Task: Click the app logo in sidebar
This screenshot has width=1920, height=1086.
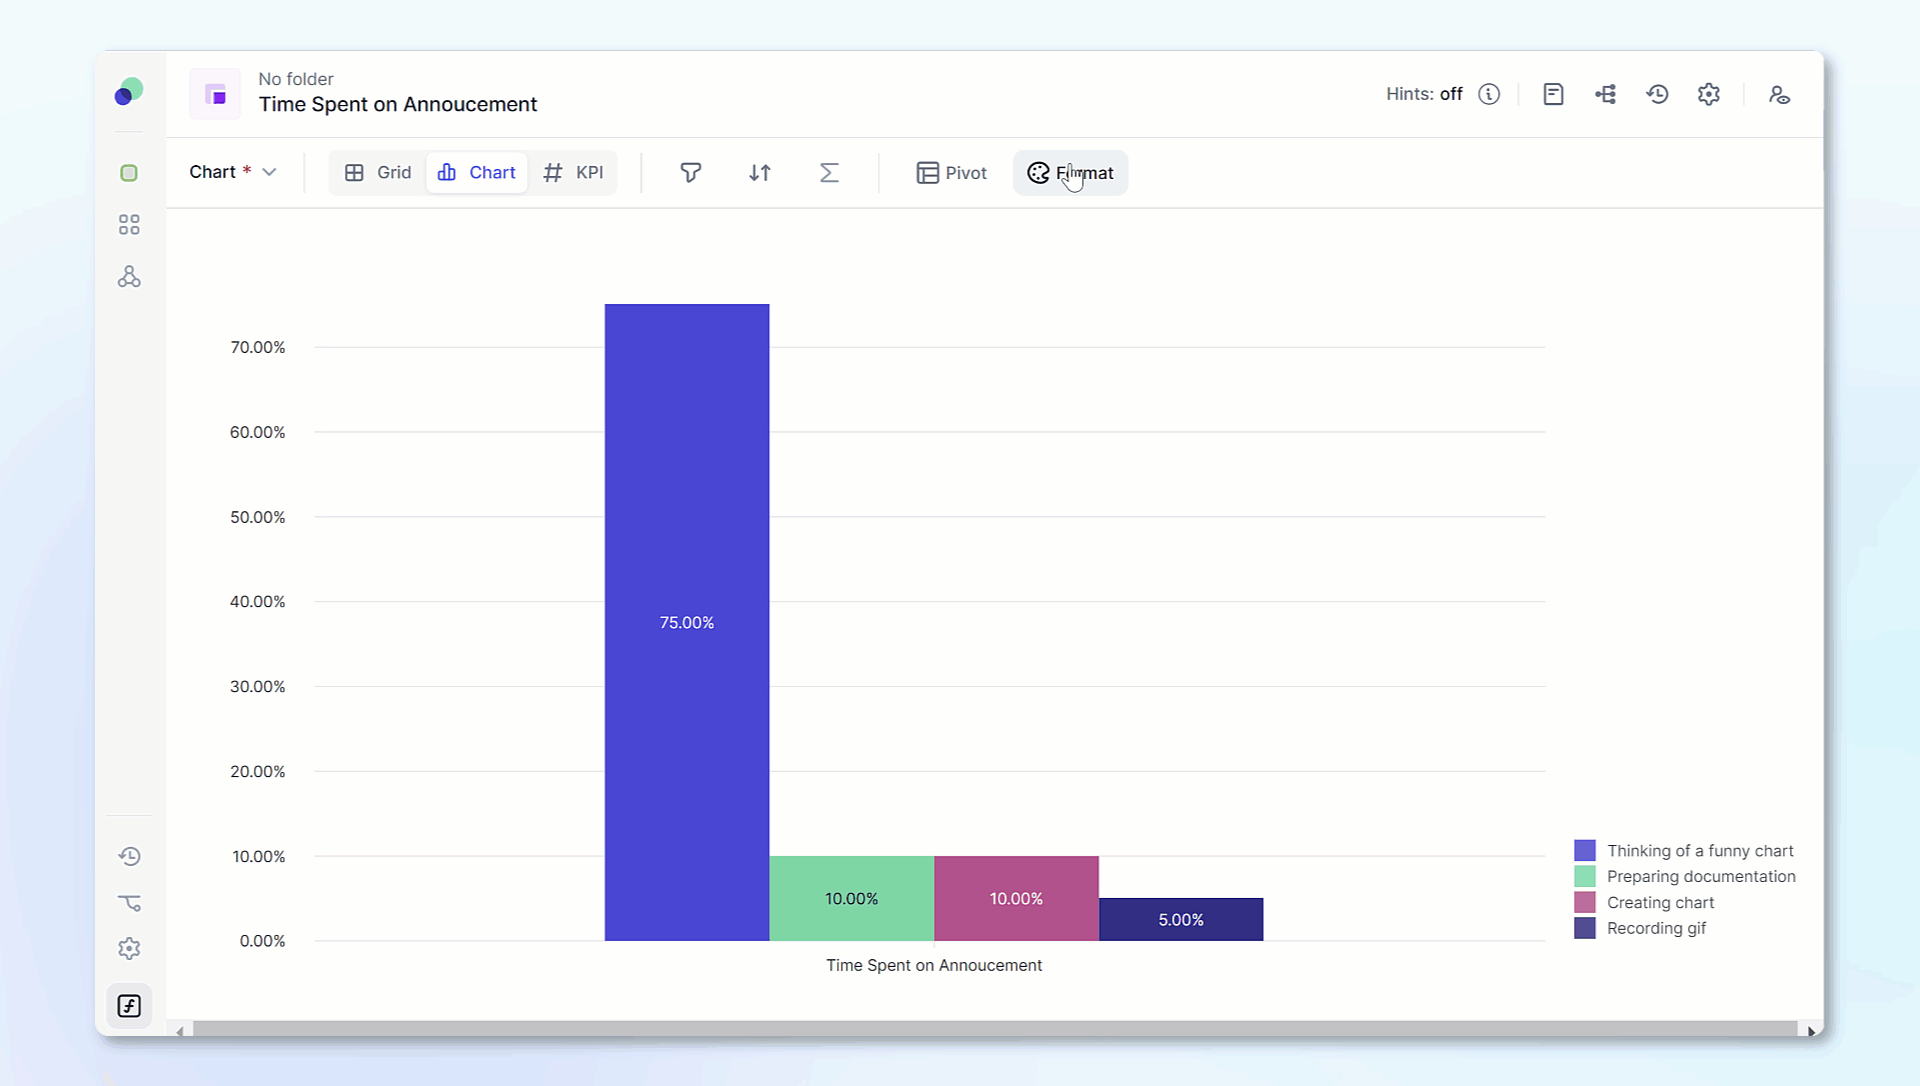Action: [128, 92]
